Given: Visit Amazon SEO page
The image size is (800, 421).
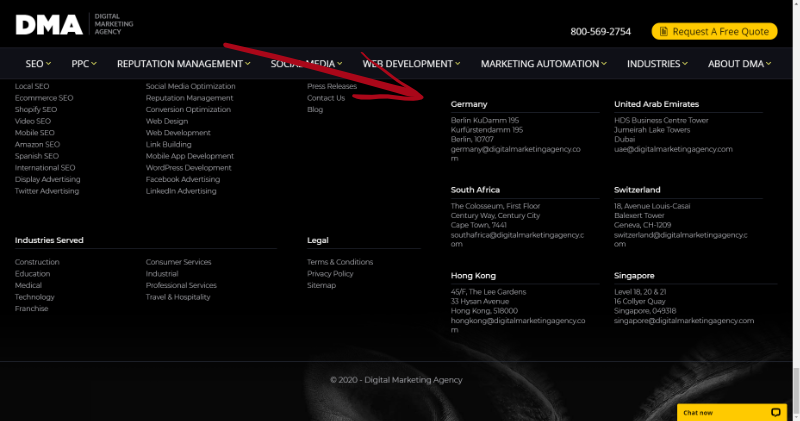Looking at the screenshot, I should point(37,144).
